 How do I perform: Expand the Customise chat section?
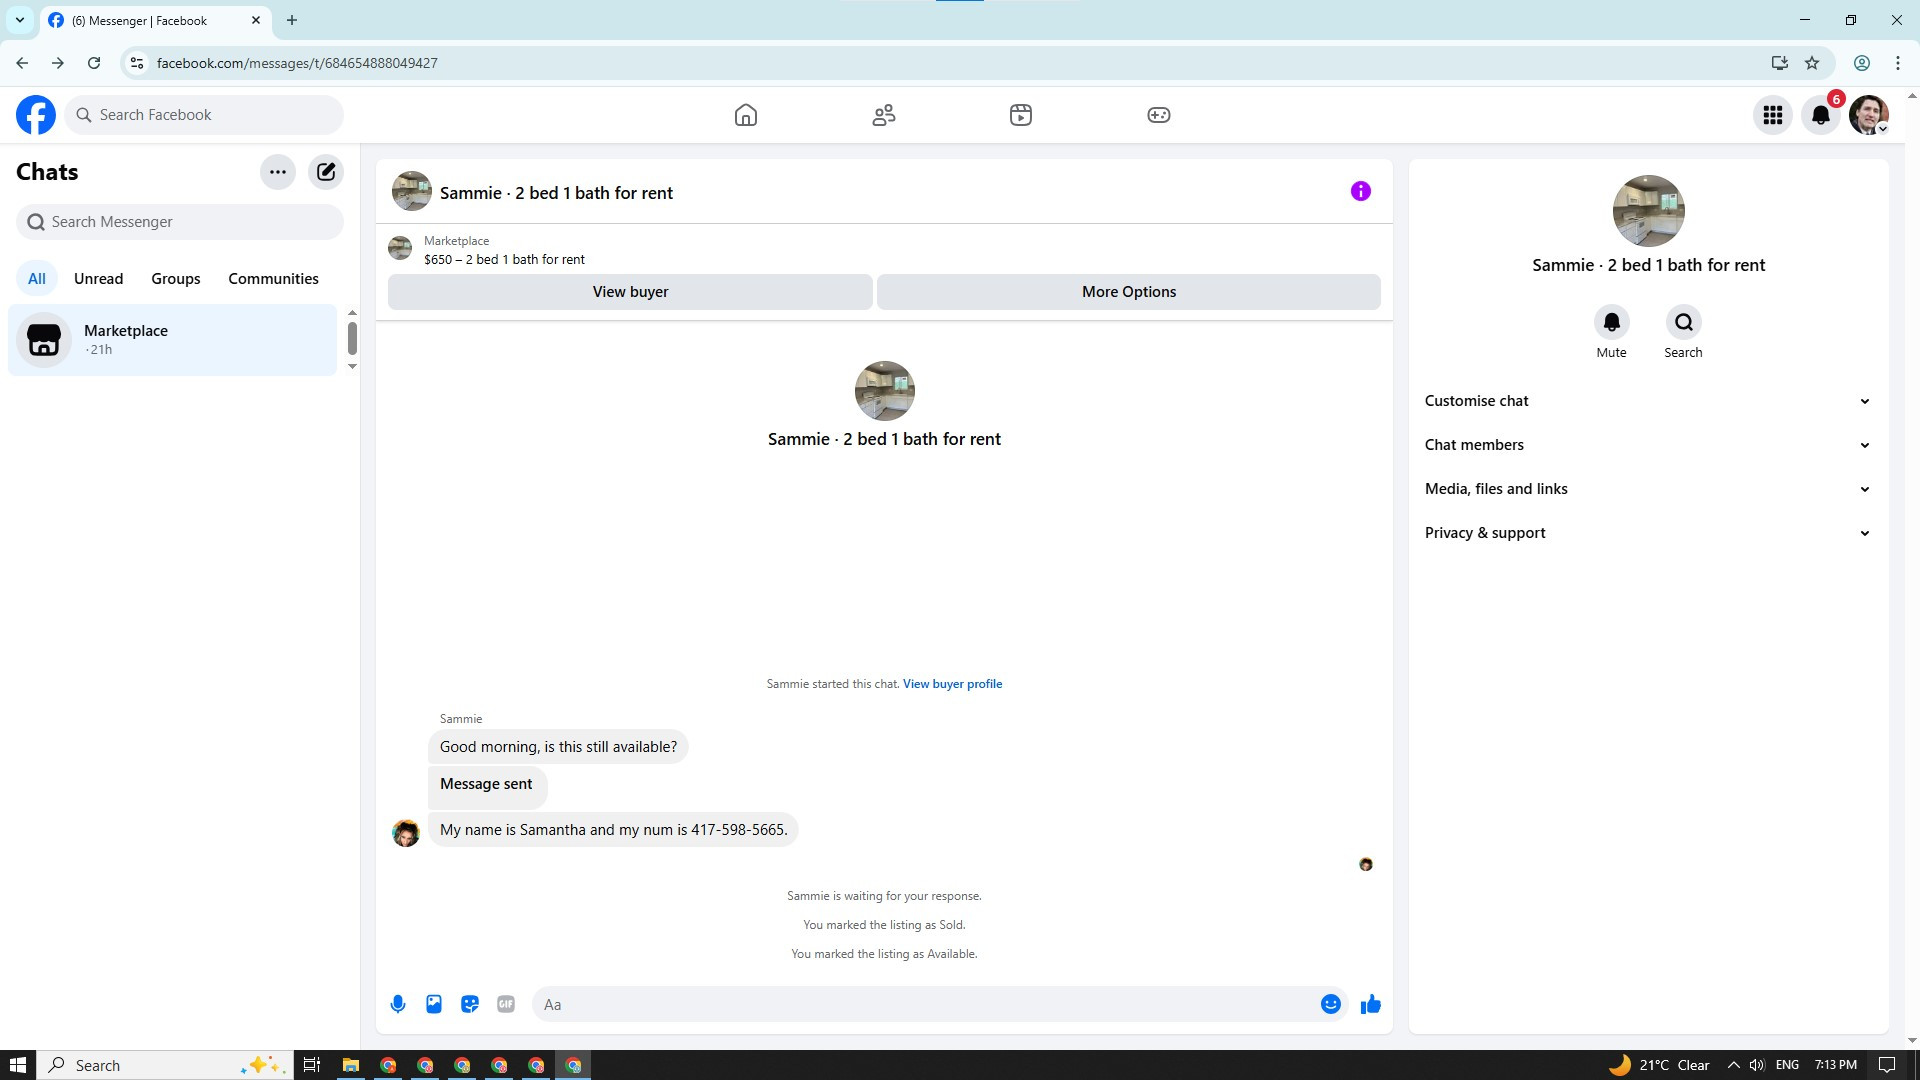(x=1647, y=401)
